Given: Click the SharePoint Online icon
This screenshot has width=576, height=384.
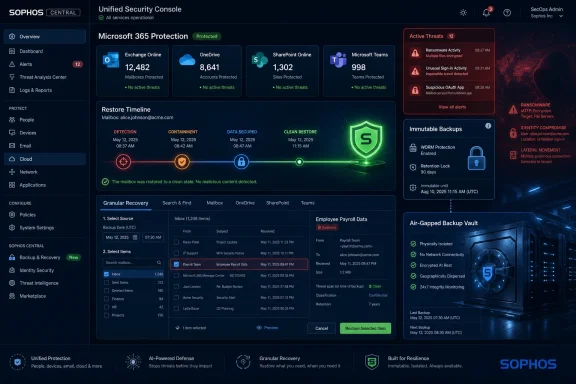Looking at the screenshot, I should click(260, 60).
